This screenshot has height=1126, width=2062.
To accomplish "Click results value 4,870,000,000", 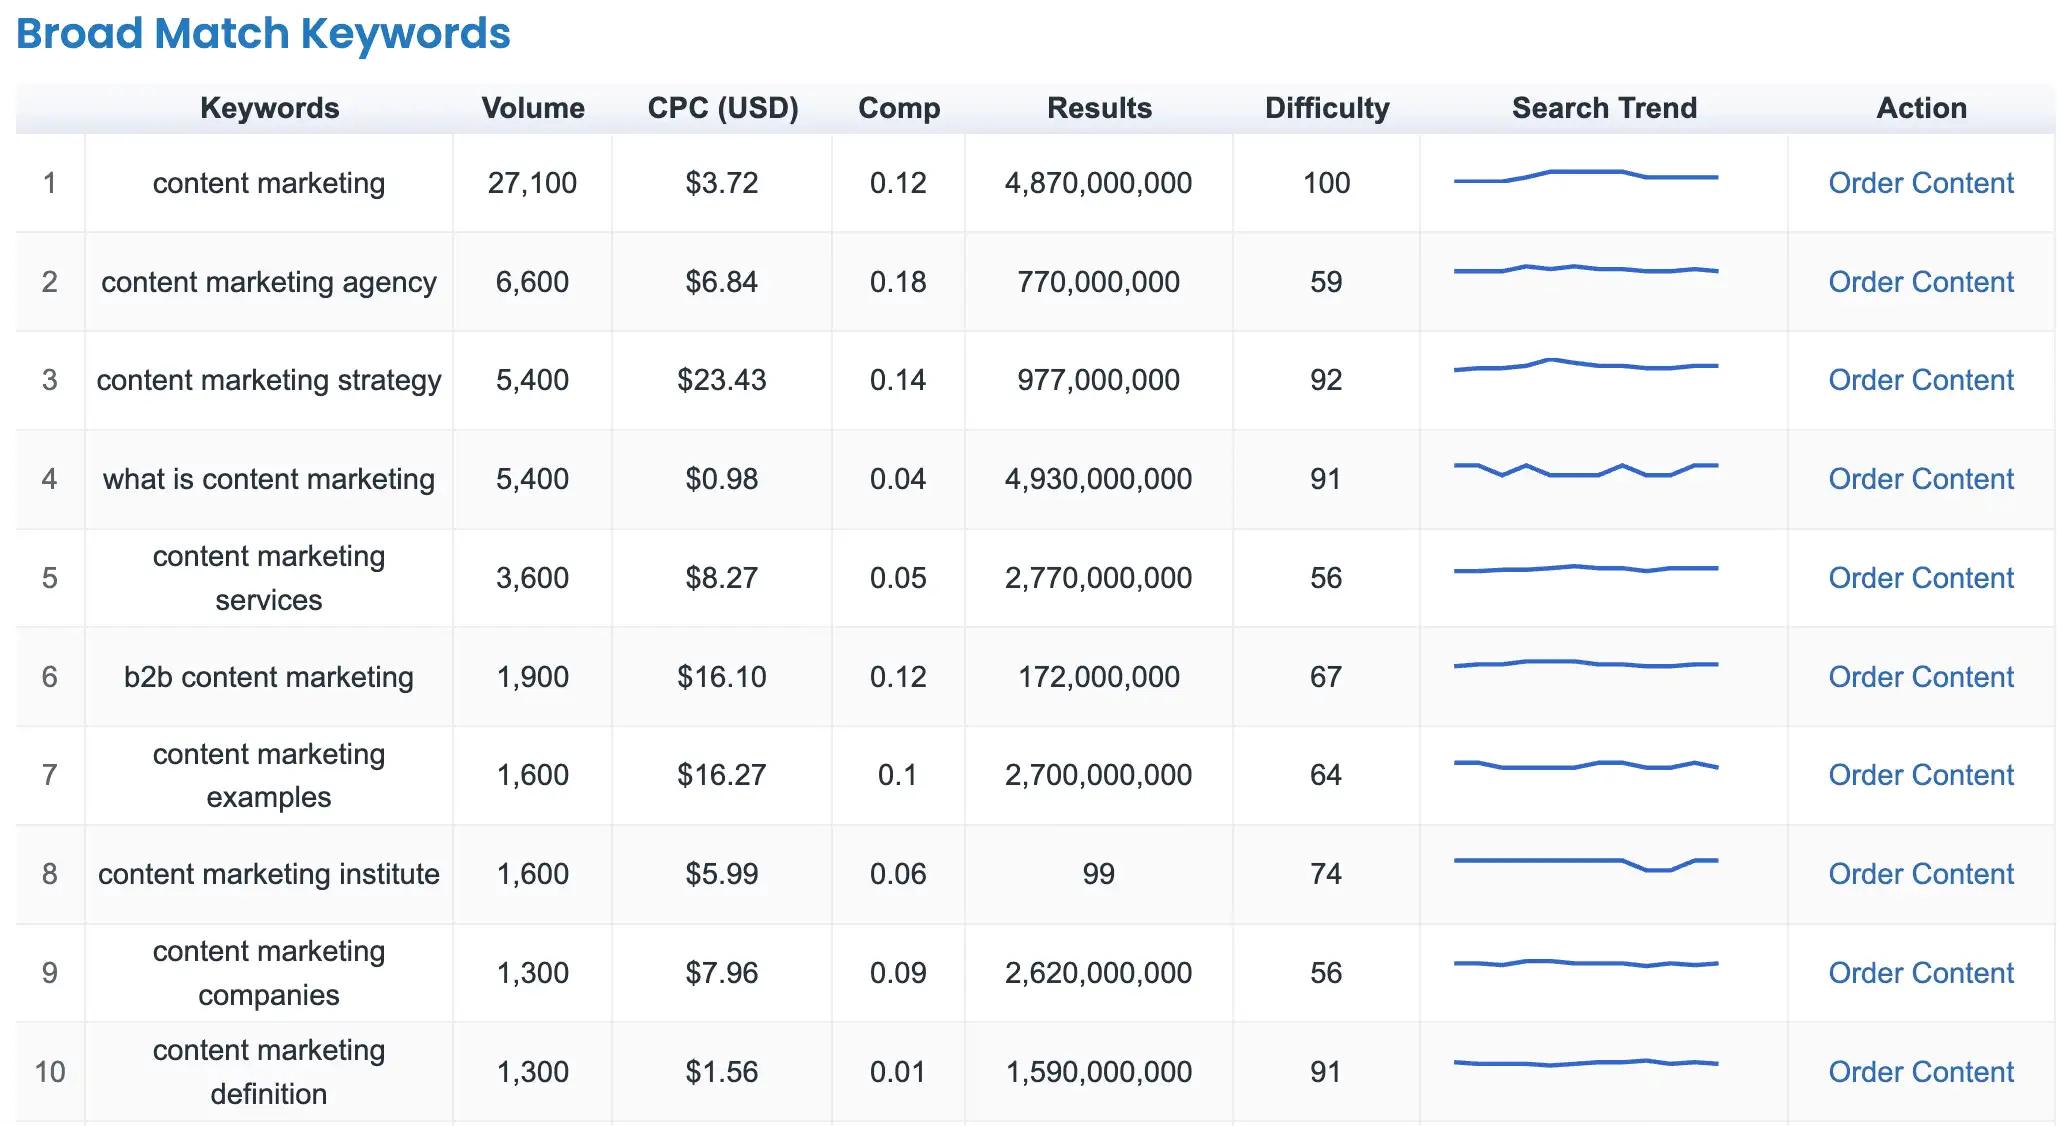I will coord(1098,183).
